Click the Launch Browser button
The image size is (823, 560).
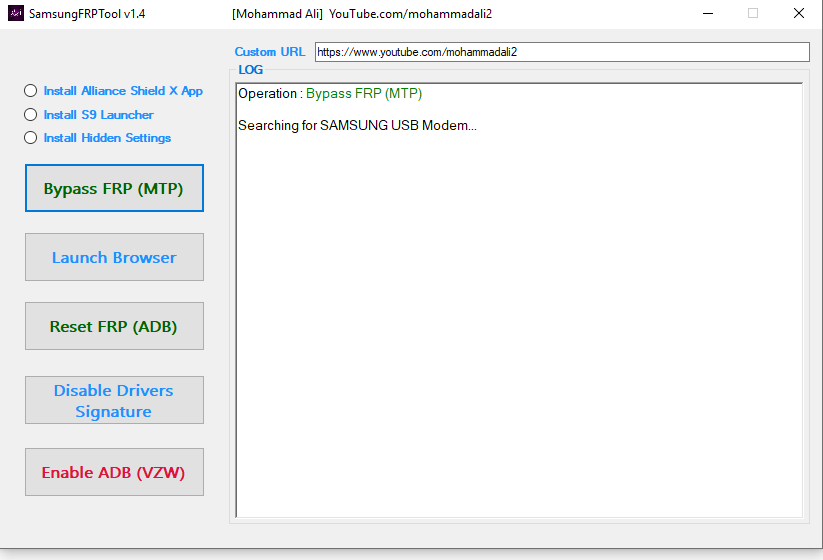coord(114,257)
